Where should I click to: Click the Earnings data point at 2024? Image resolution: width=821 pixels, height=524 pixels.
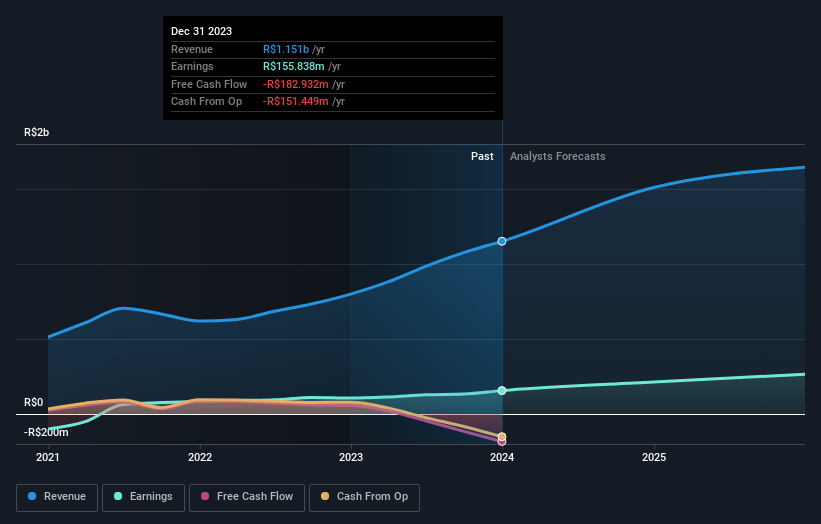(502, 391)
